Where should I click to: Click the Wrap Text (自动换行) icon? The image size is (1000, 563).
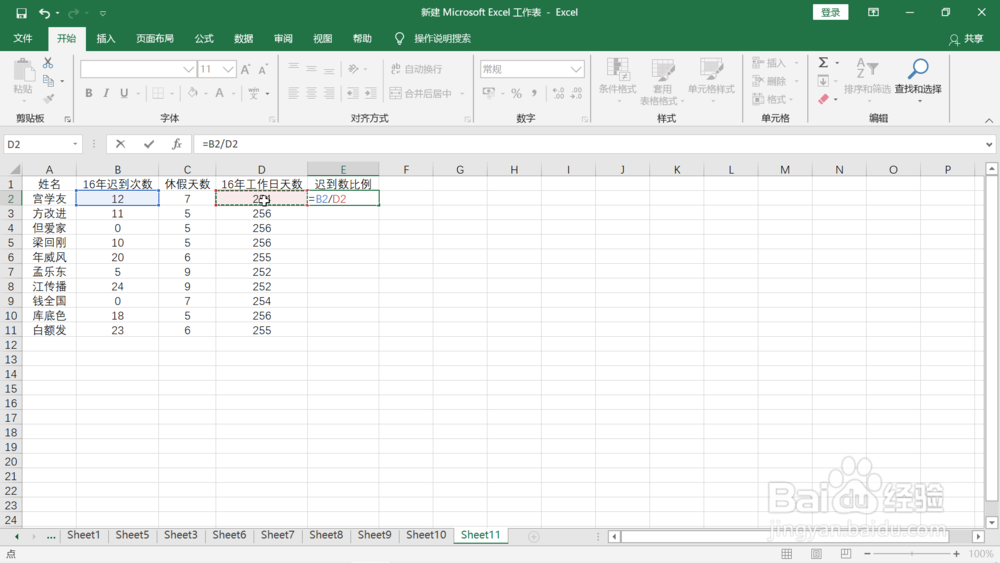395,69
